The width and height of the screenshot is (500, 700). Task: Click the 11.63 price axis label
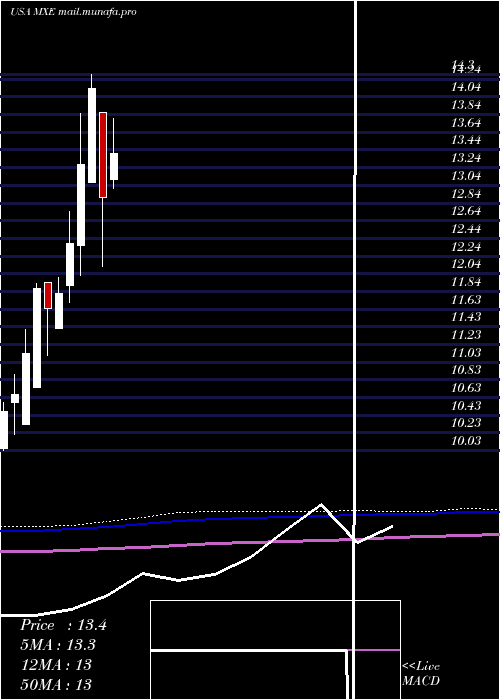tap(466, 300)
